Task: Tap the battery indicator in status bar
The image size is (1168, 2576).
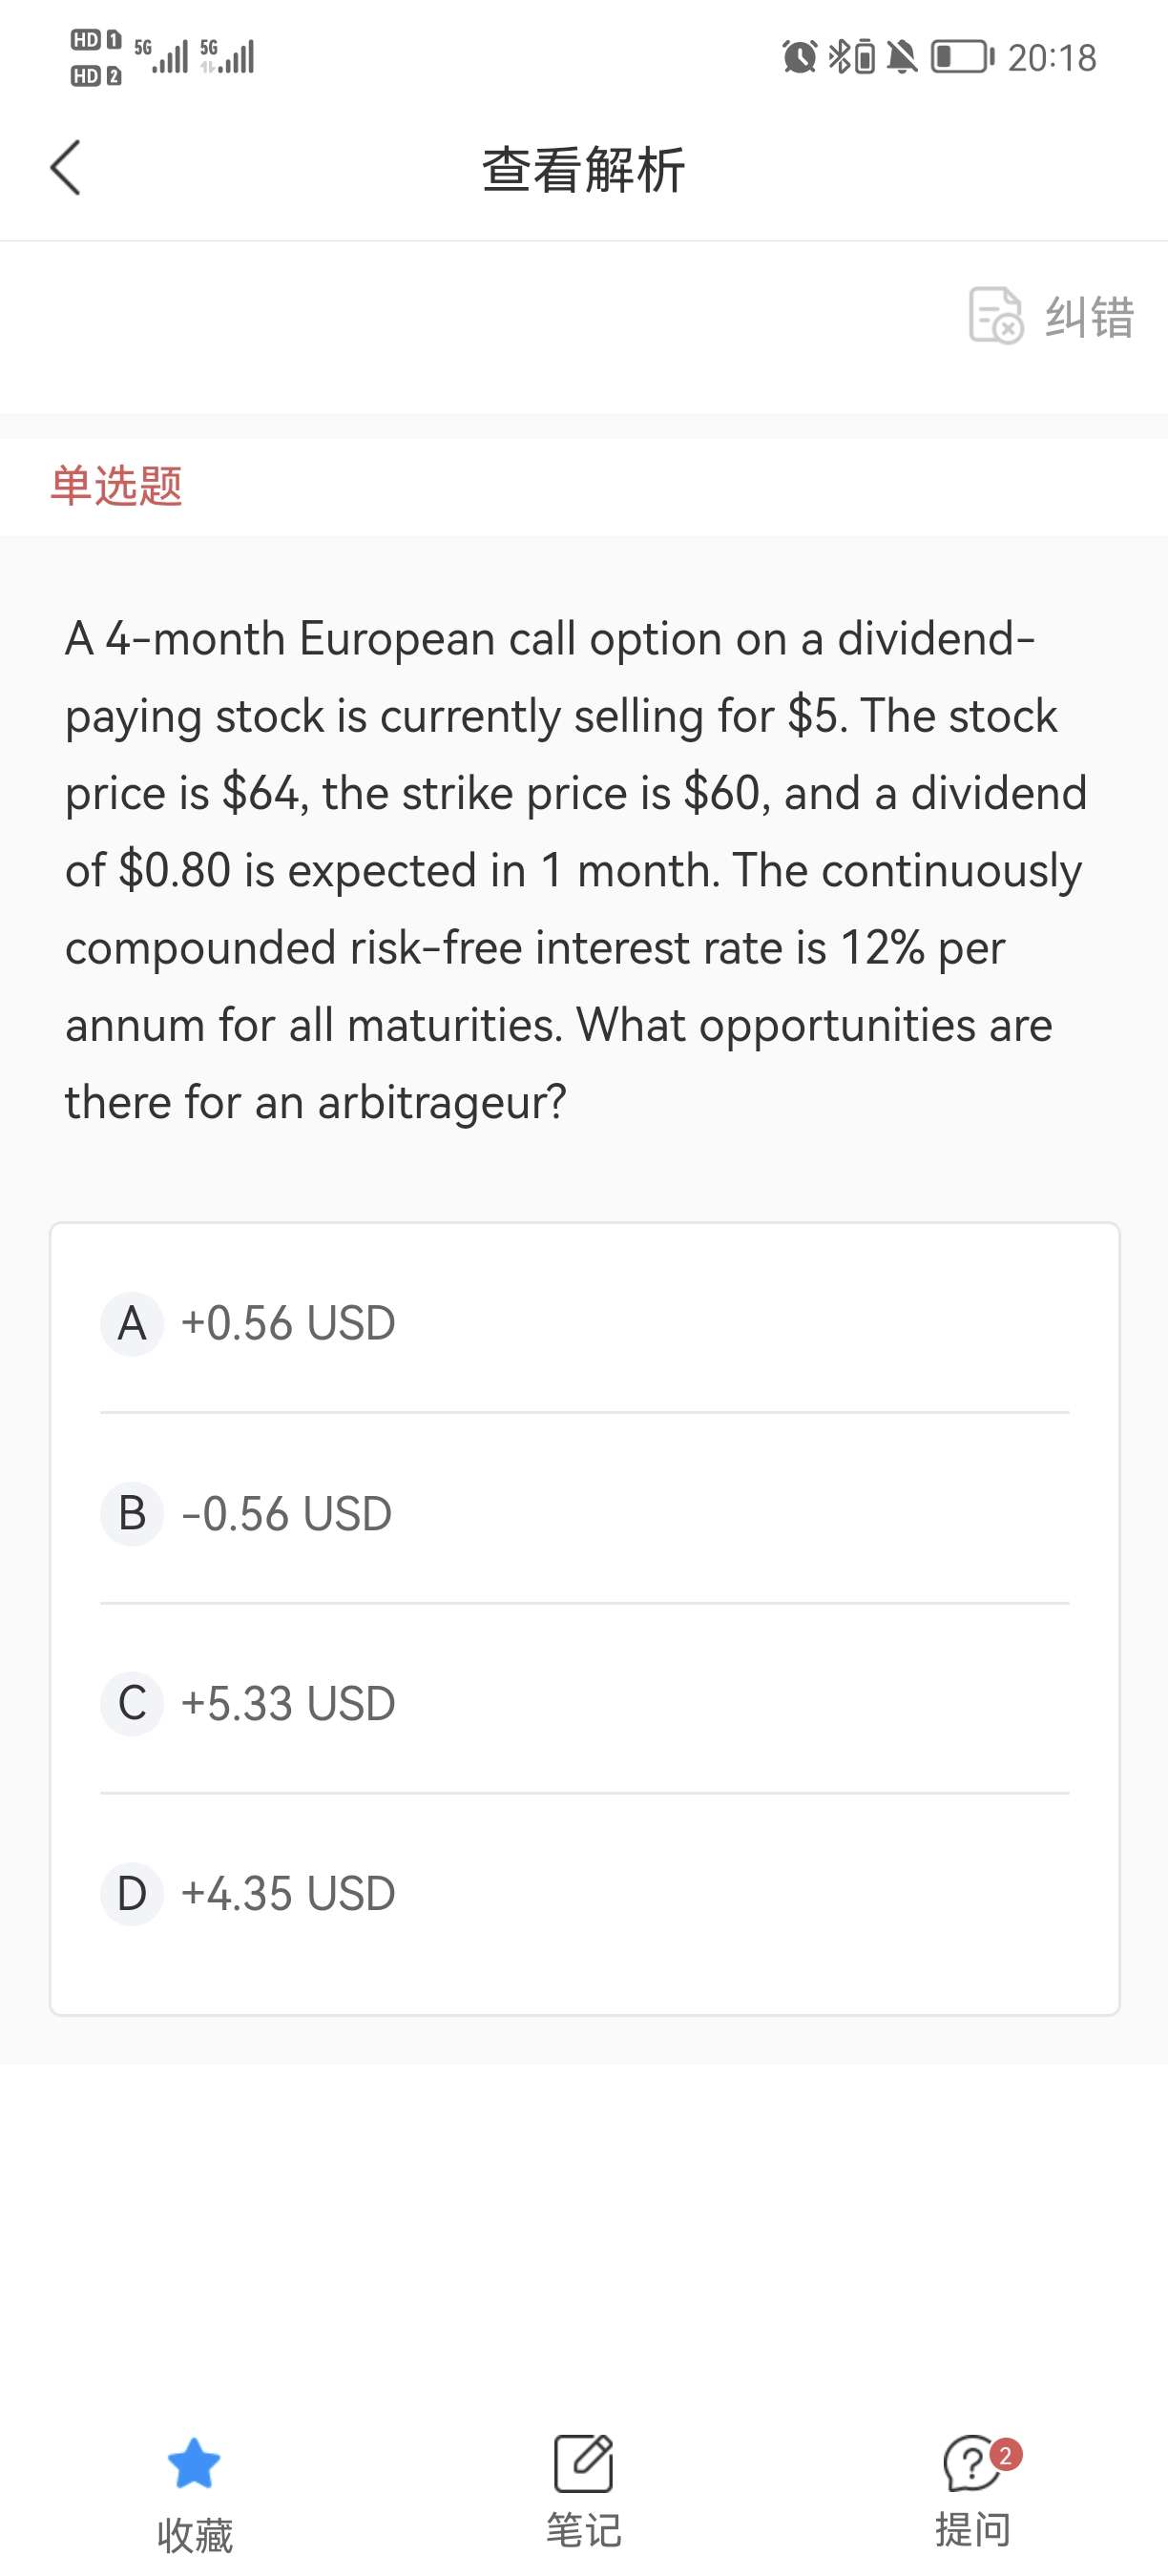Action: [962, 57]
